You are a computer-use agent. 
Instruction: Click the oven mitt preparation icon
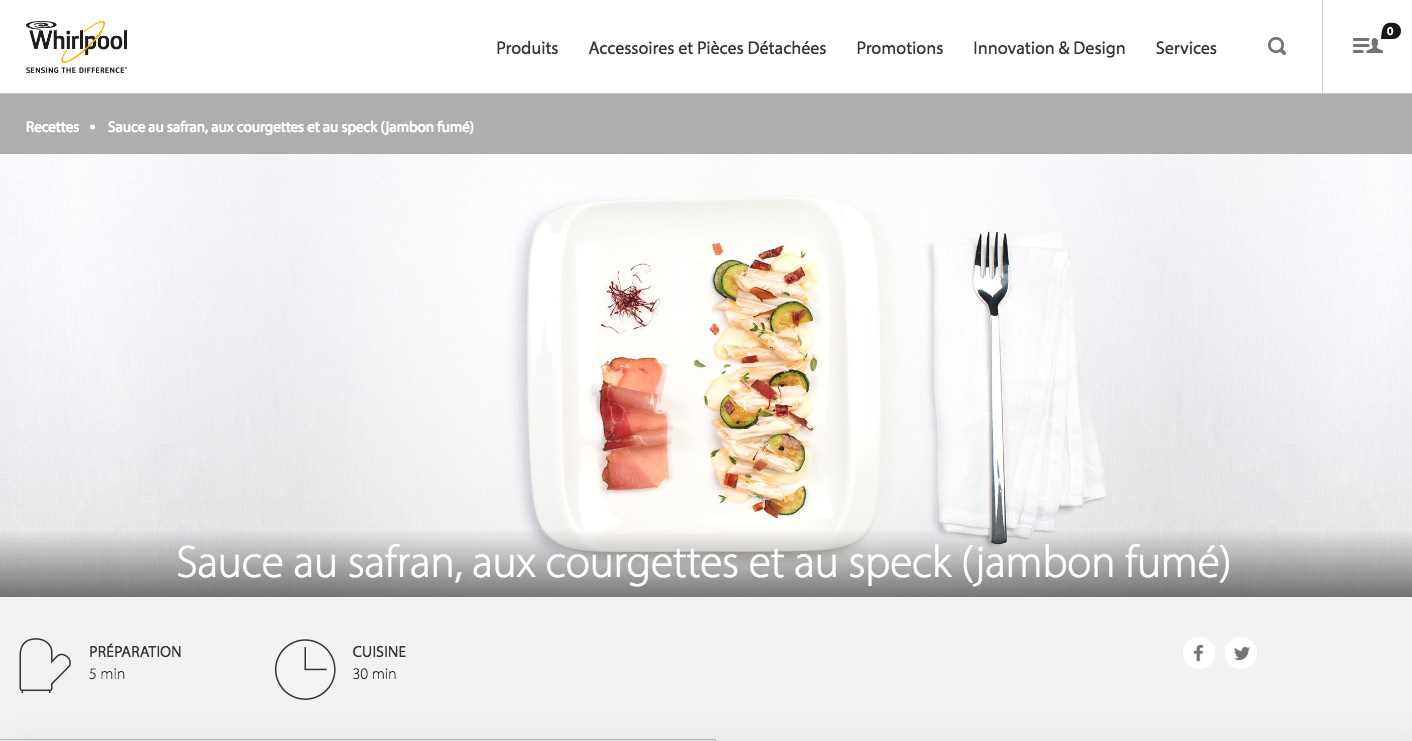click(45, 666)
